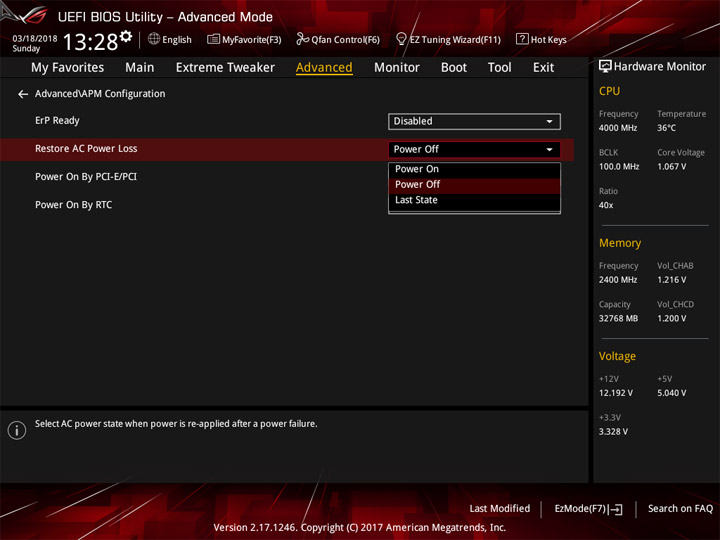Go to the Monitor tab
This screenshot has height=540, width=720.
pyautogui.click(x=397, y=68)
